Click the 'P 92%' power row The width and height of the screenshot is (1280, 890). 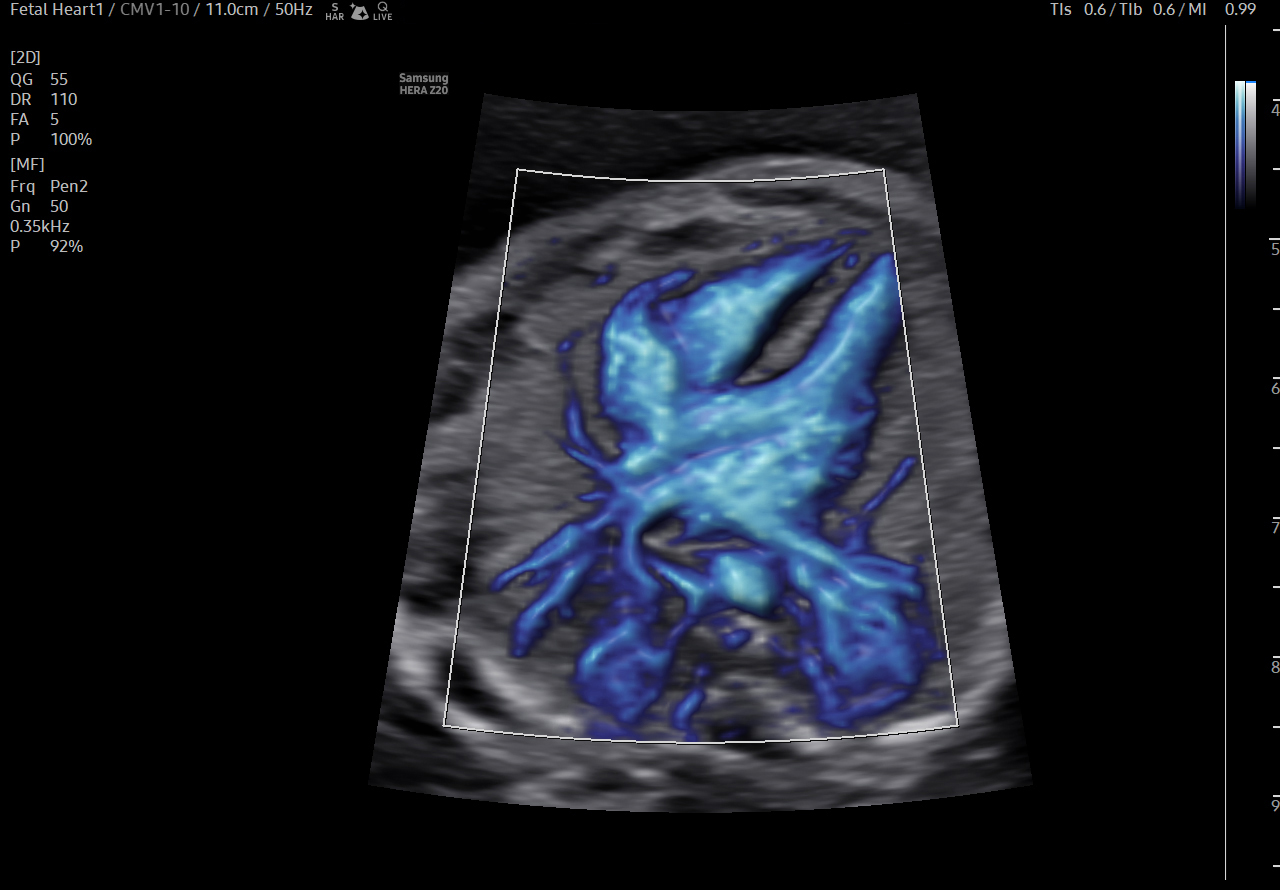47,246
